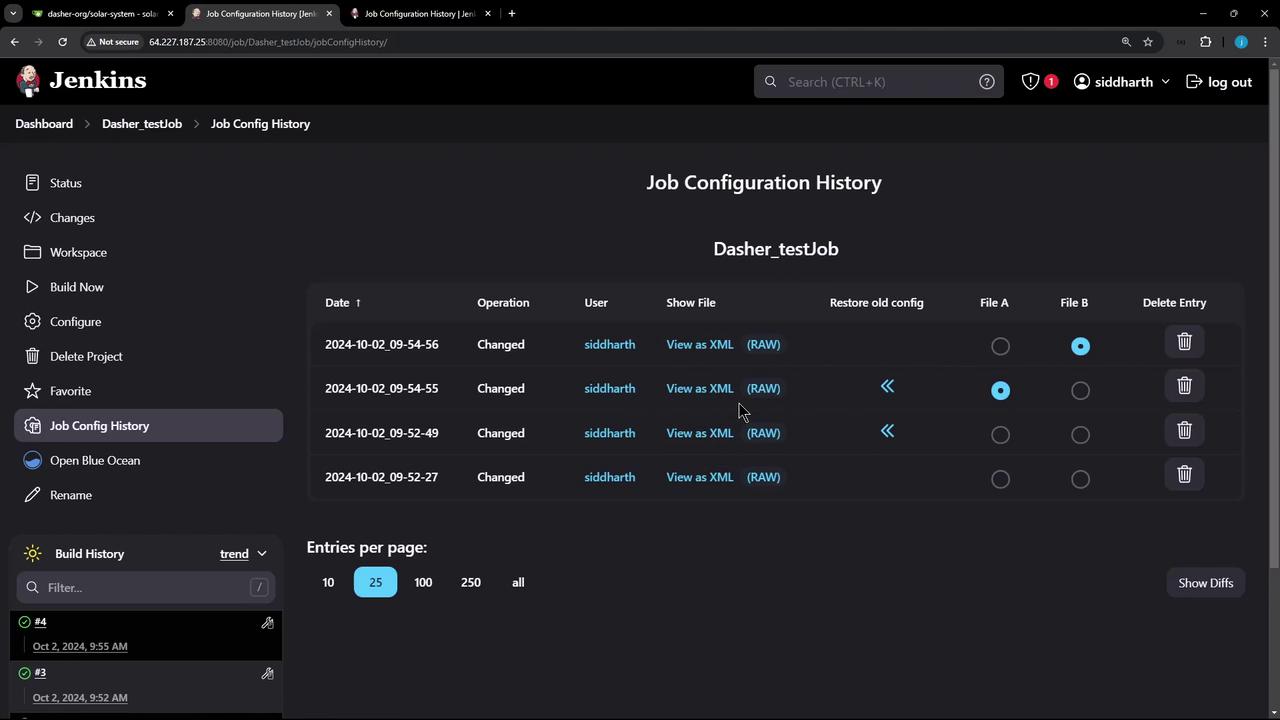1280x720 pixels.
Task: Open security warning shield icon in header
Action: (x=1031, y=82)
